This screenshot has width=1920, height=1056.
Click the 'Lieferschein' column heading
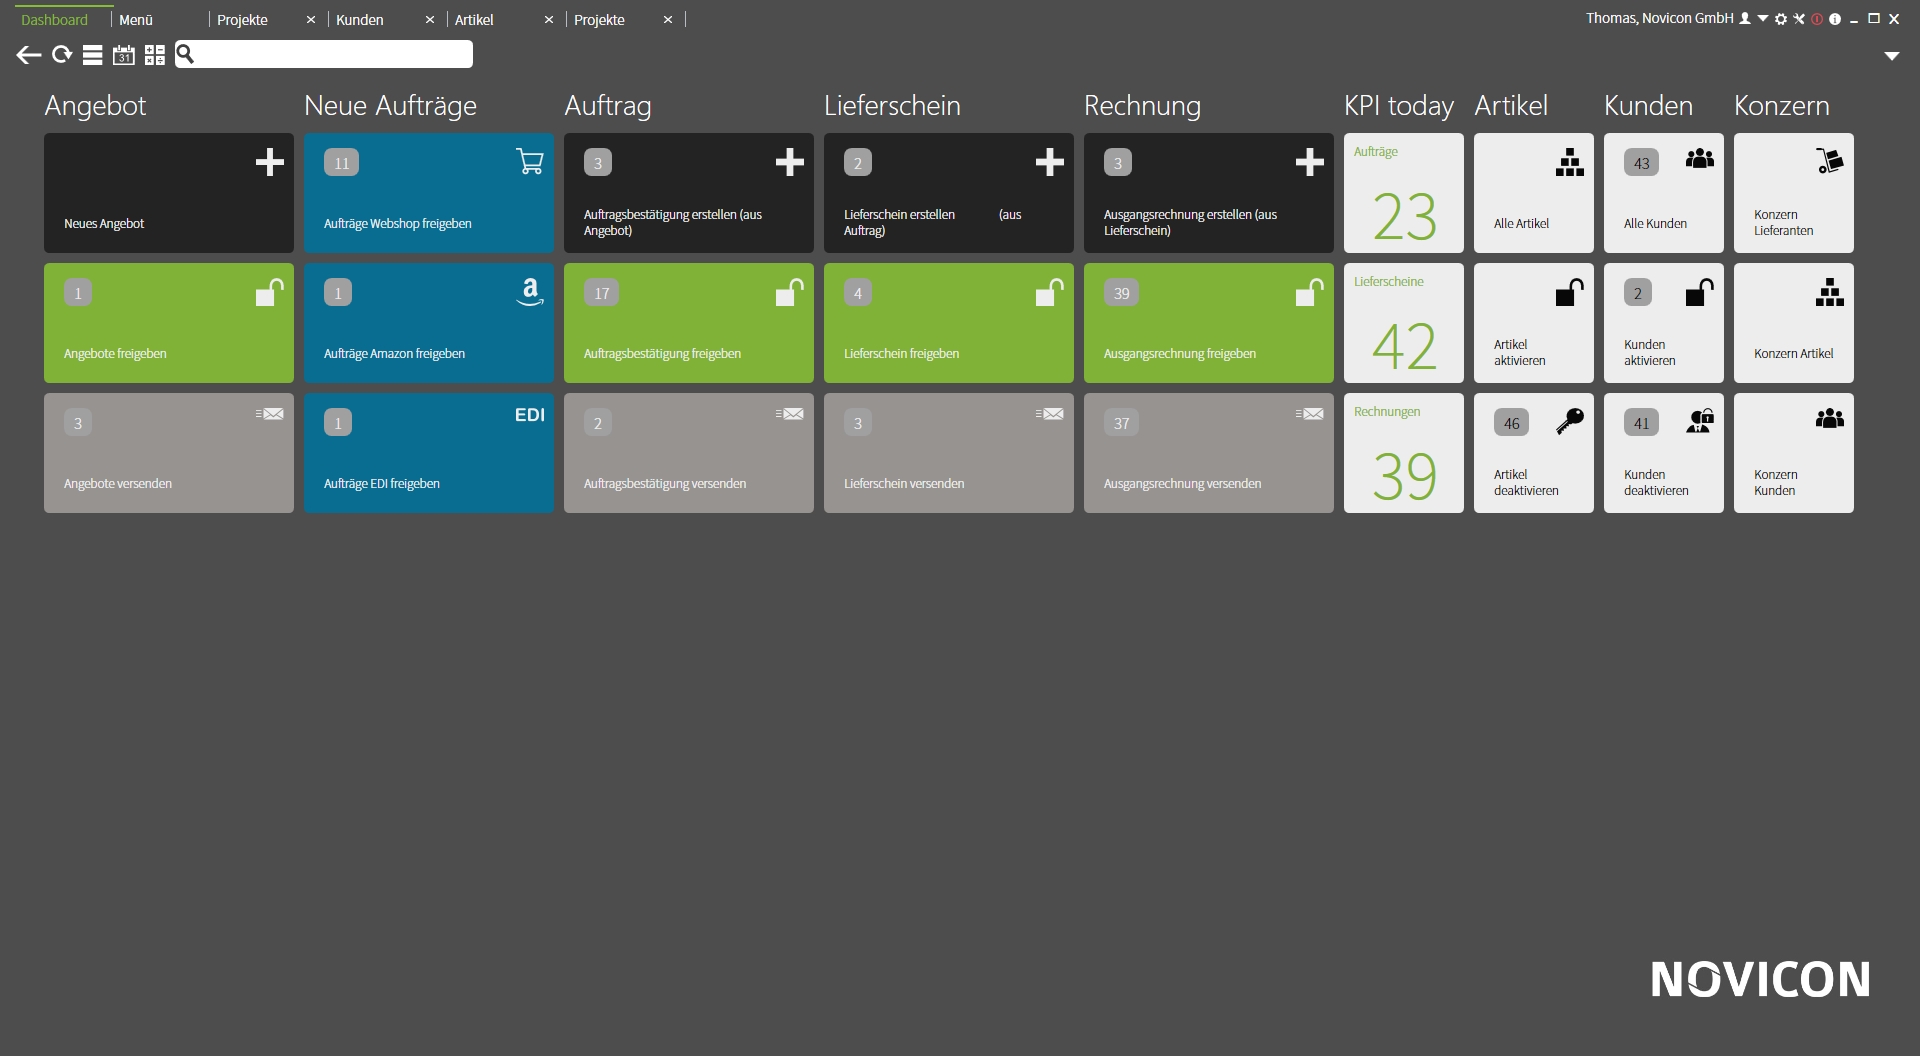click(892, 106)
